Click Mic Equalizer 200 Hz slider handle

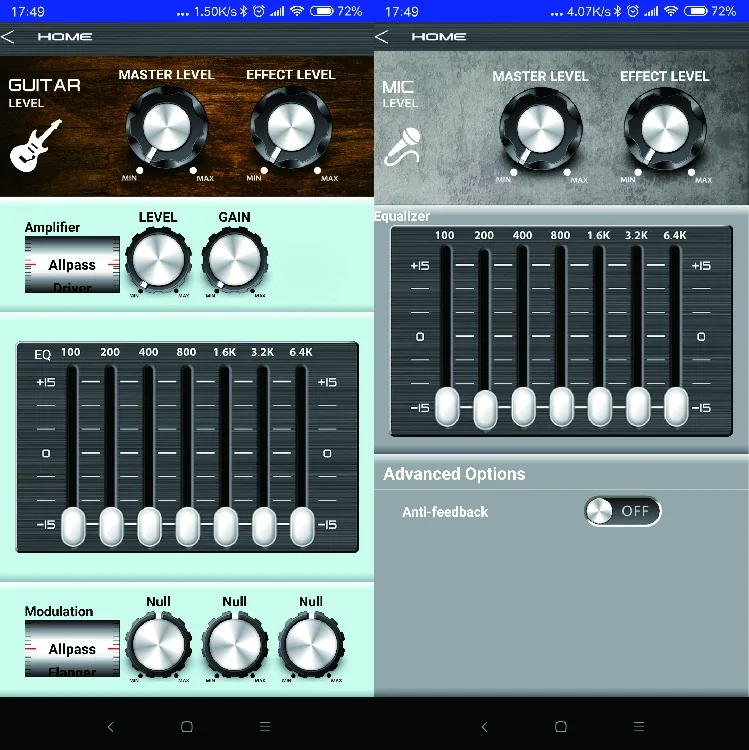coord(485,409)
